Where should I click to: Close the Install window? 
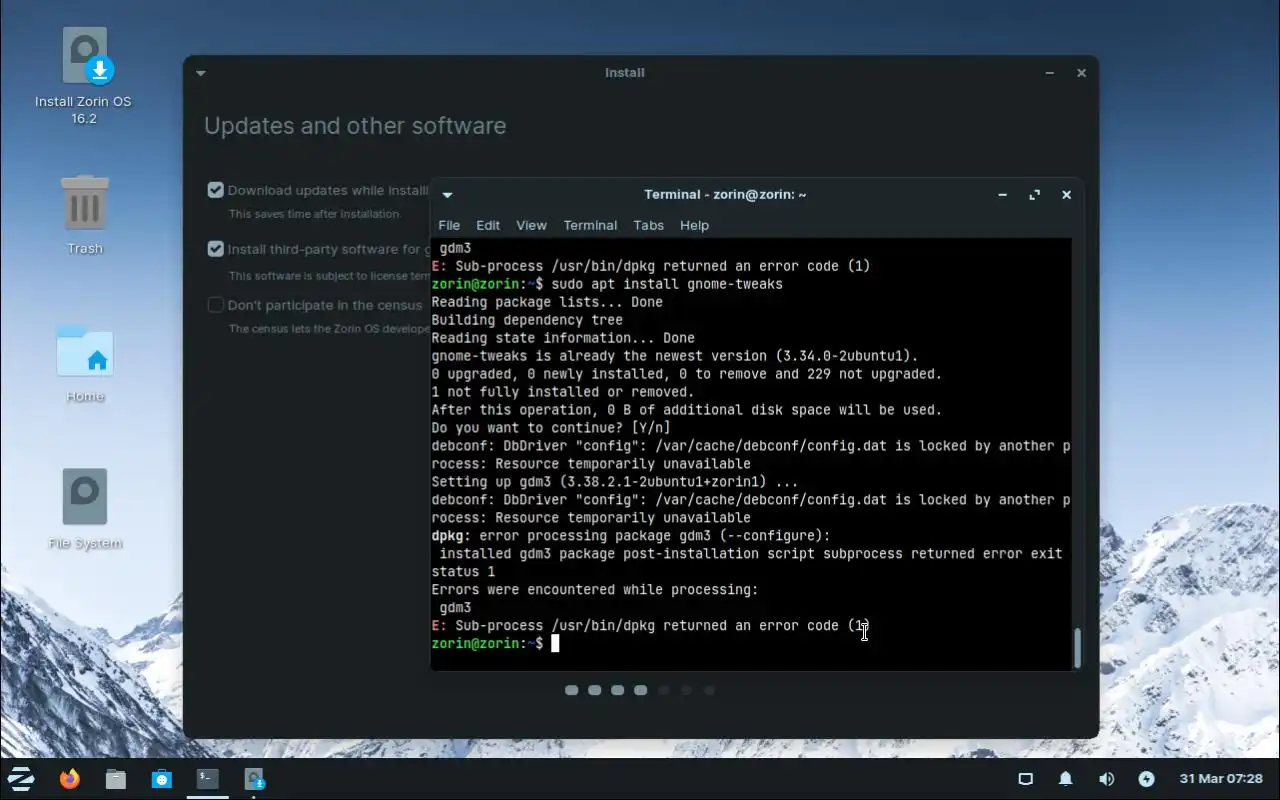pos(1081,73)
